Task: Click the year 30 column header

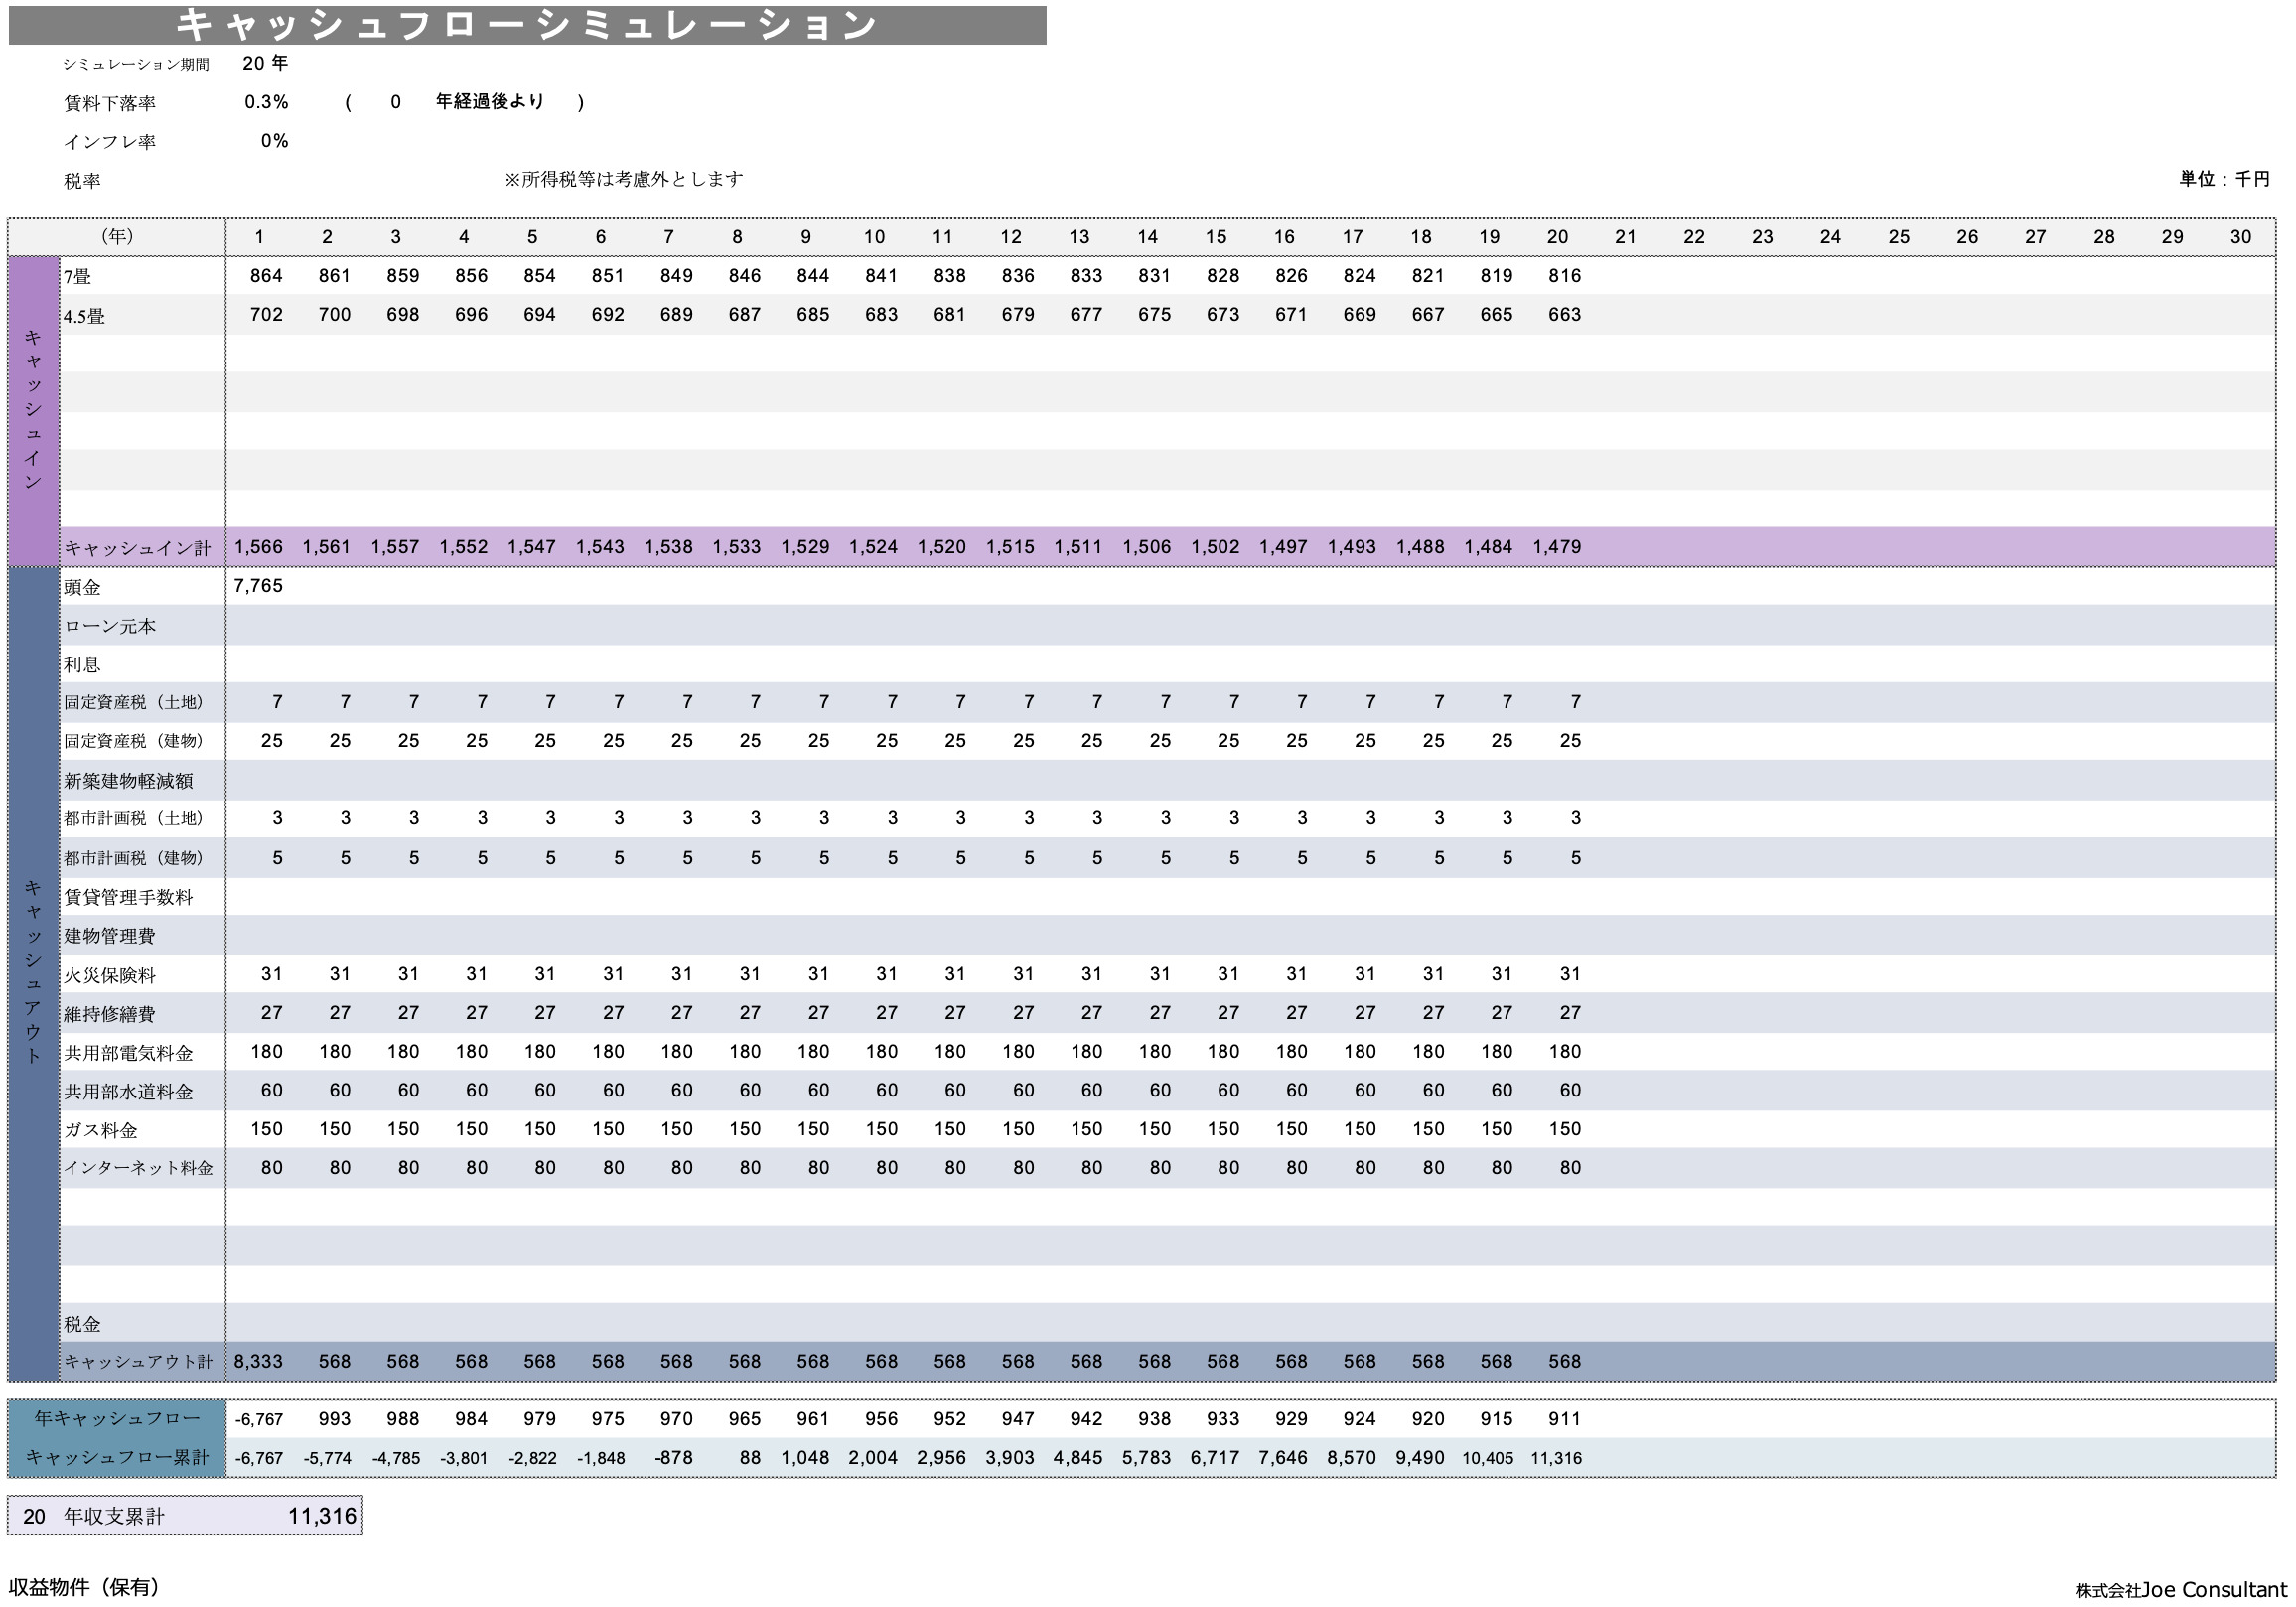Action: [x=2240, y=237]
